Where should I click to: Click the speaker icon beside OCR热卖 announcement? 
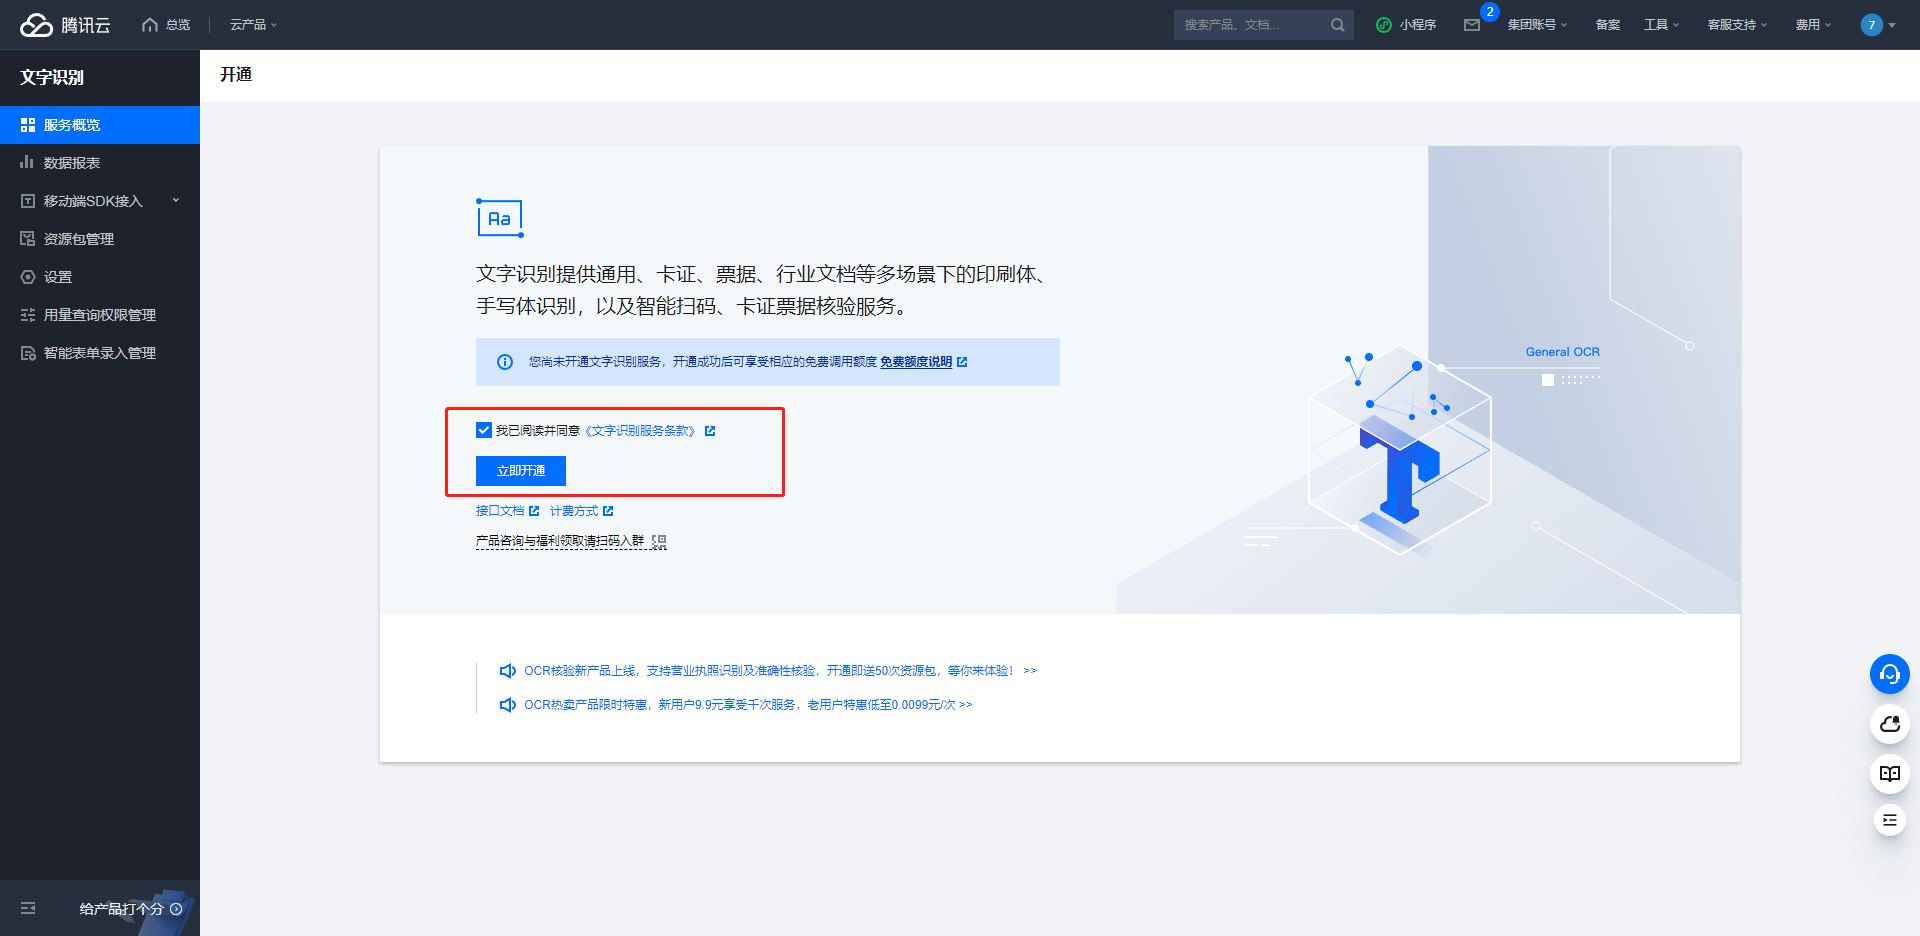(508, 705)
